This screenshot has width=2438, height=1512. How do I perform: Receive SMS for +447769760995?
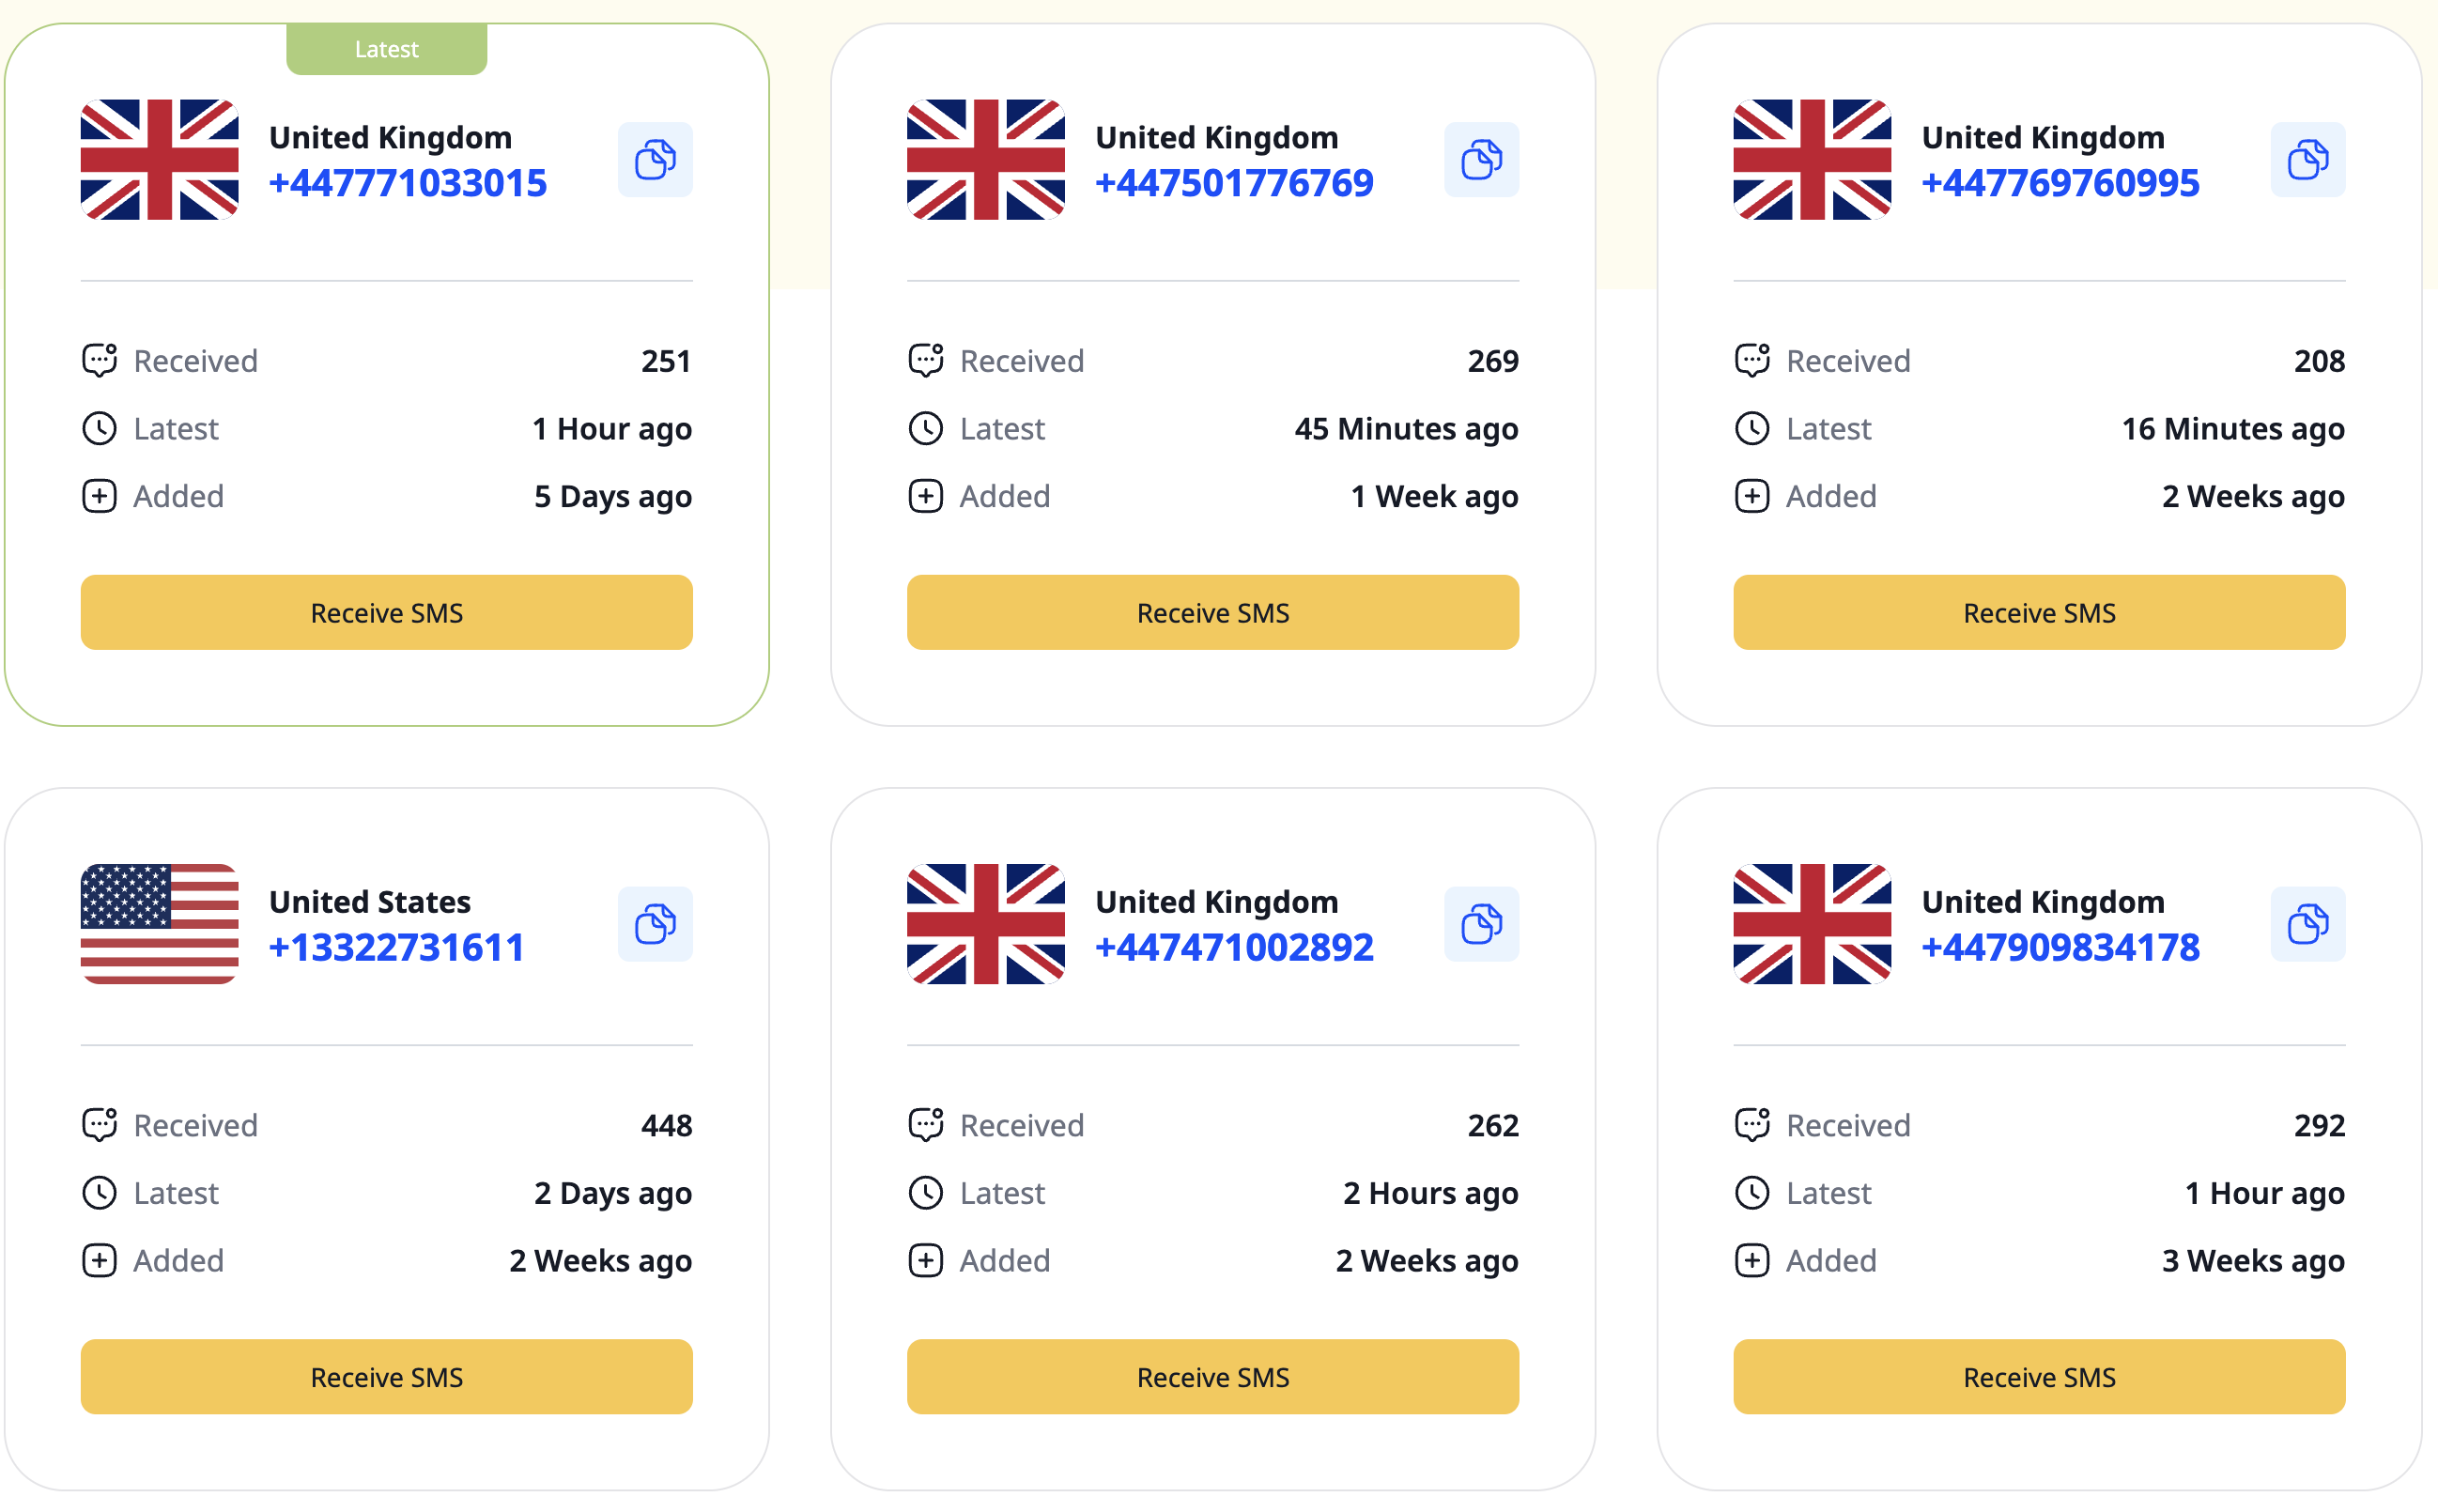(x=2039, y=612)
